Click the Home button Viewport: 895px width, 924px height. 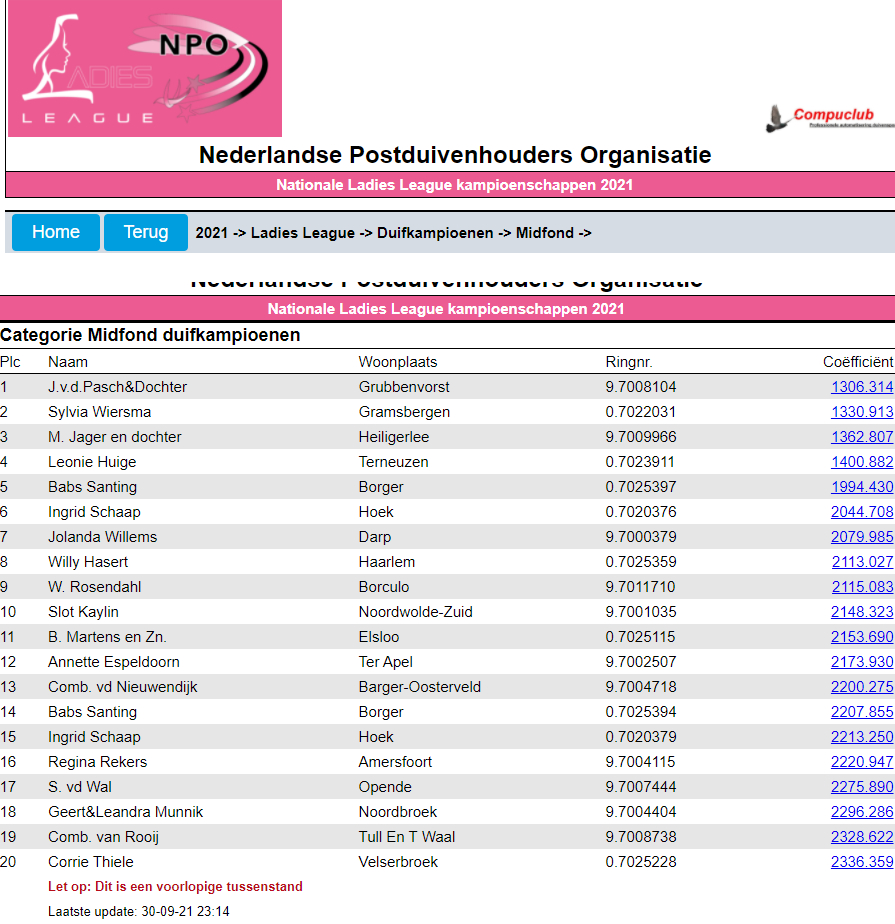(56, 232)
